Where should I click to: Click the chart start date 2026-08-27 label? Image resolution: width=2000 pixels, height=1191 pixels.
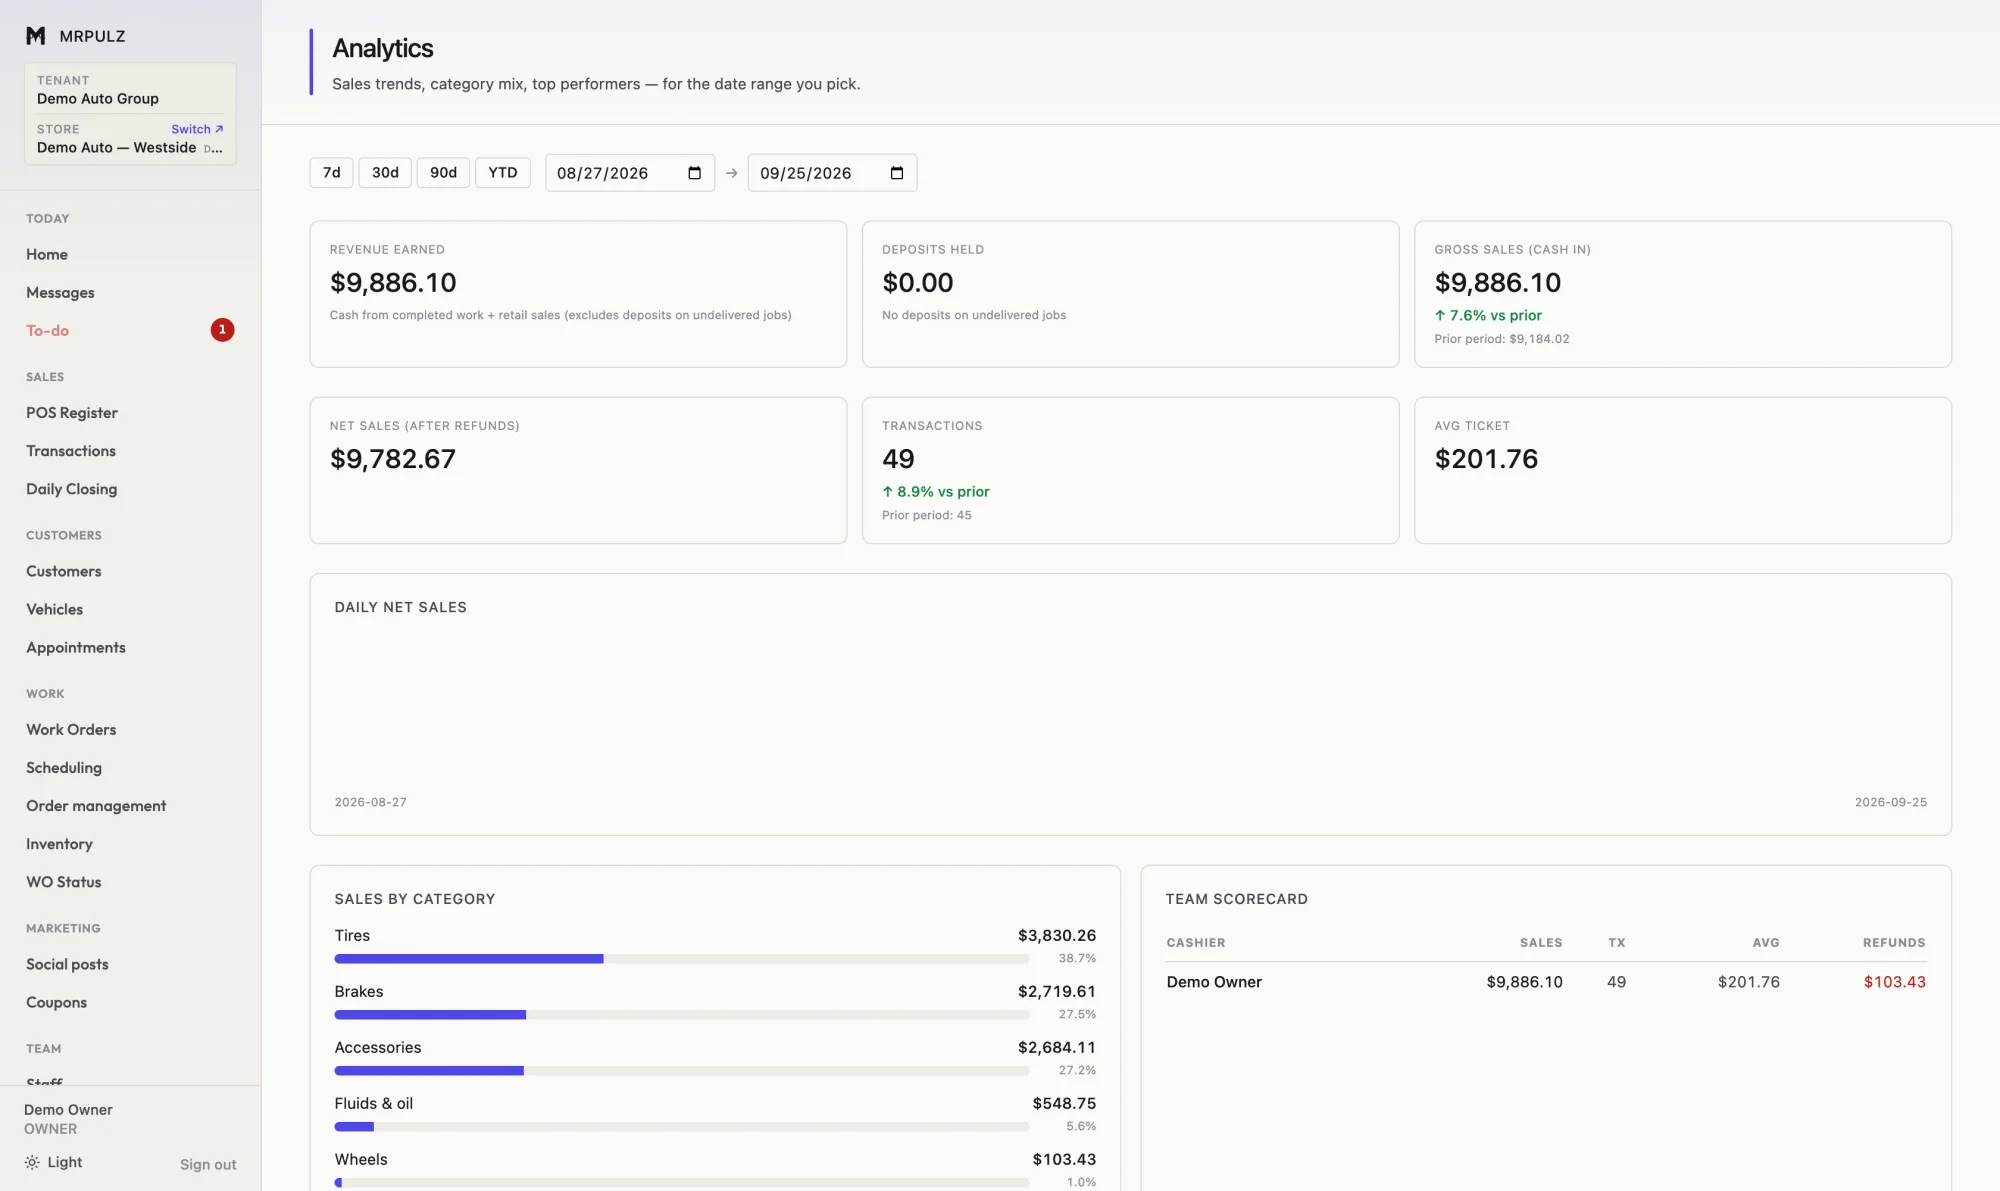click(371, 802)
